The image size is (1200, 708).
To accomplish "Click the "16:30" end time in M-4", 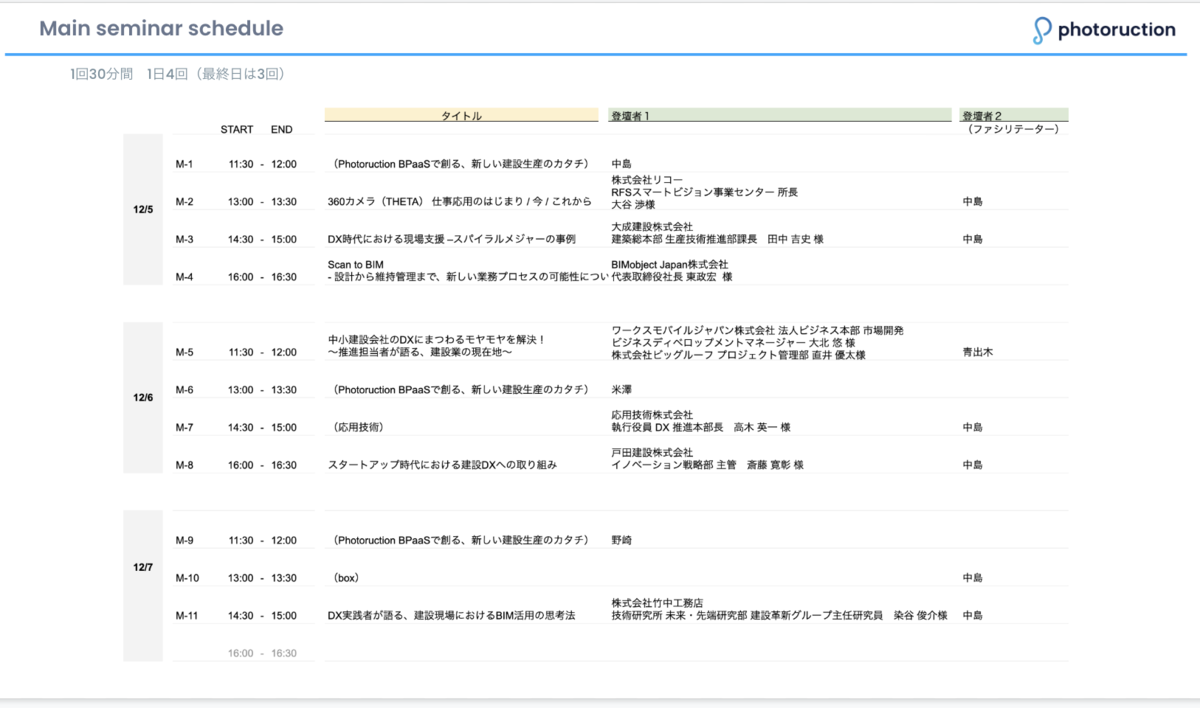I will coord(283,277).
